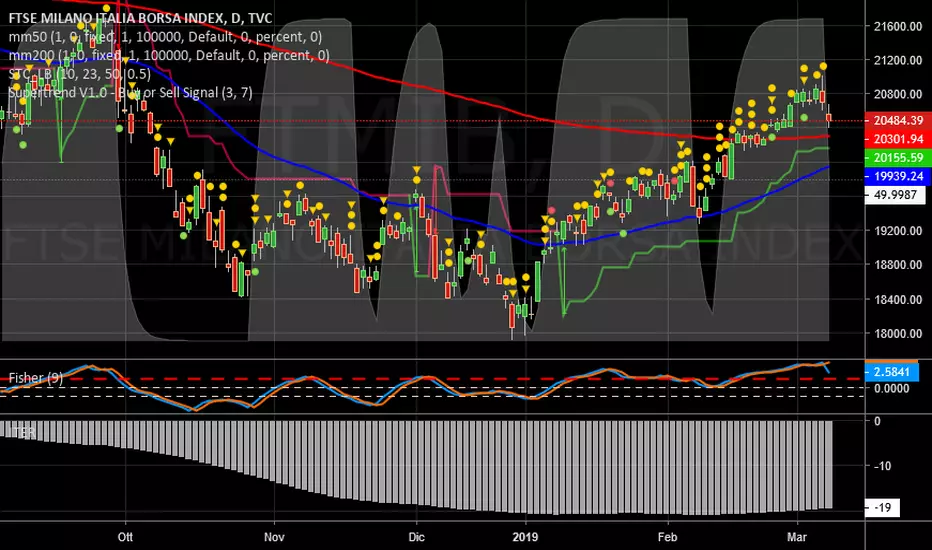The image size is (932, 550).
Task: Select the red mm200 value label 20301.94
Action: 898,139
